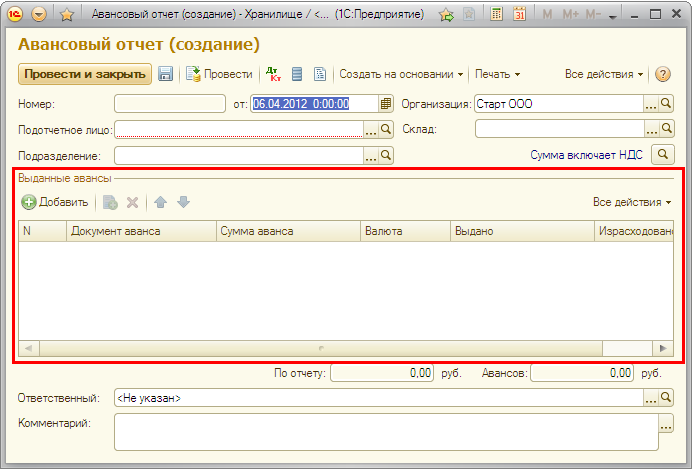The width and height of the screenshot is (692, 469).
Task: Click Сумма включает НДС link
Action: click(x=586, y=155)
